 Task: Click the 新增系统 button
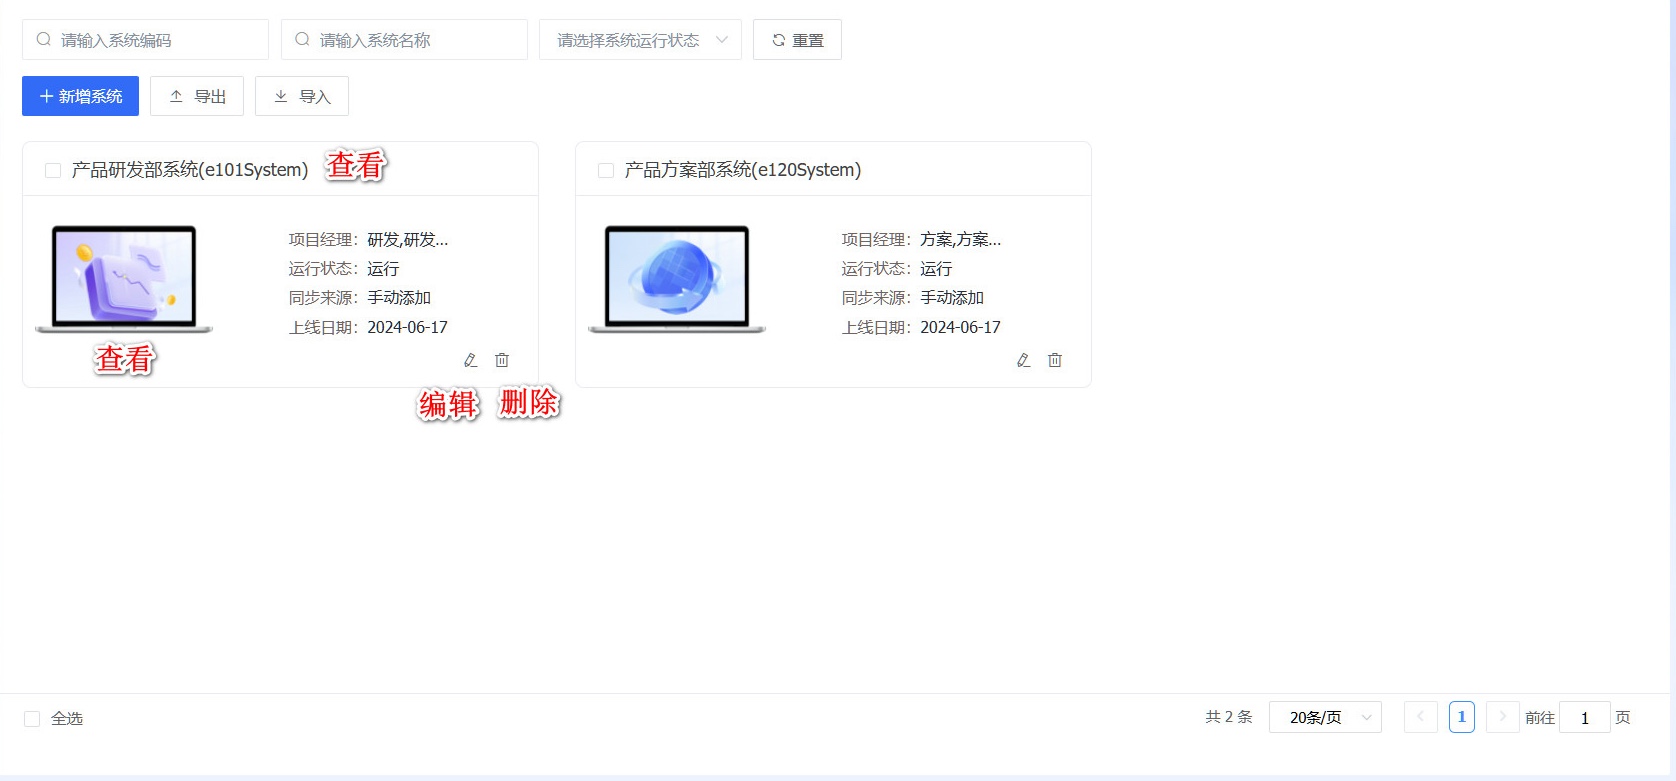pyautogui.click(x=80, y=96)
